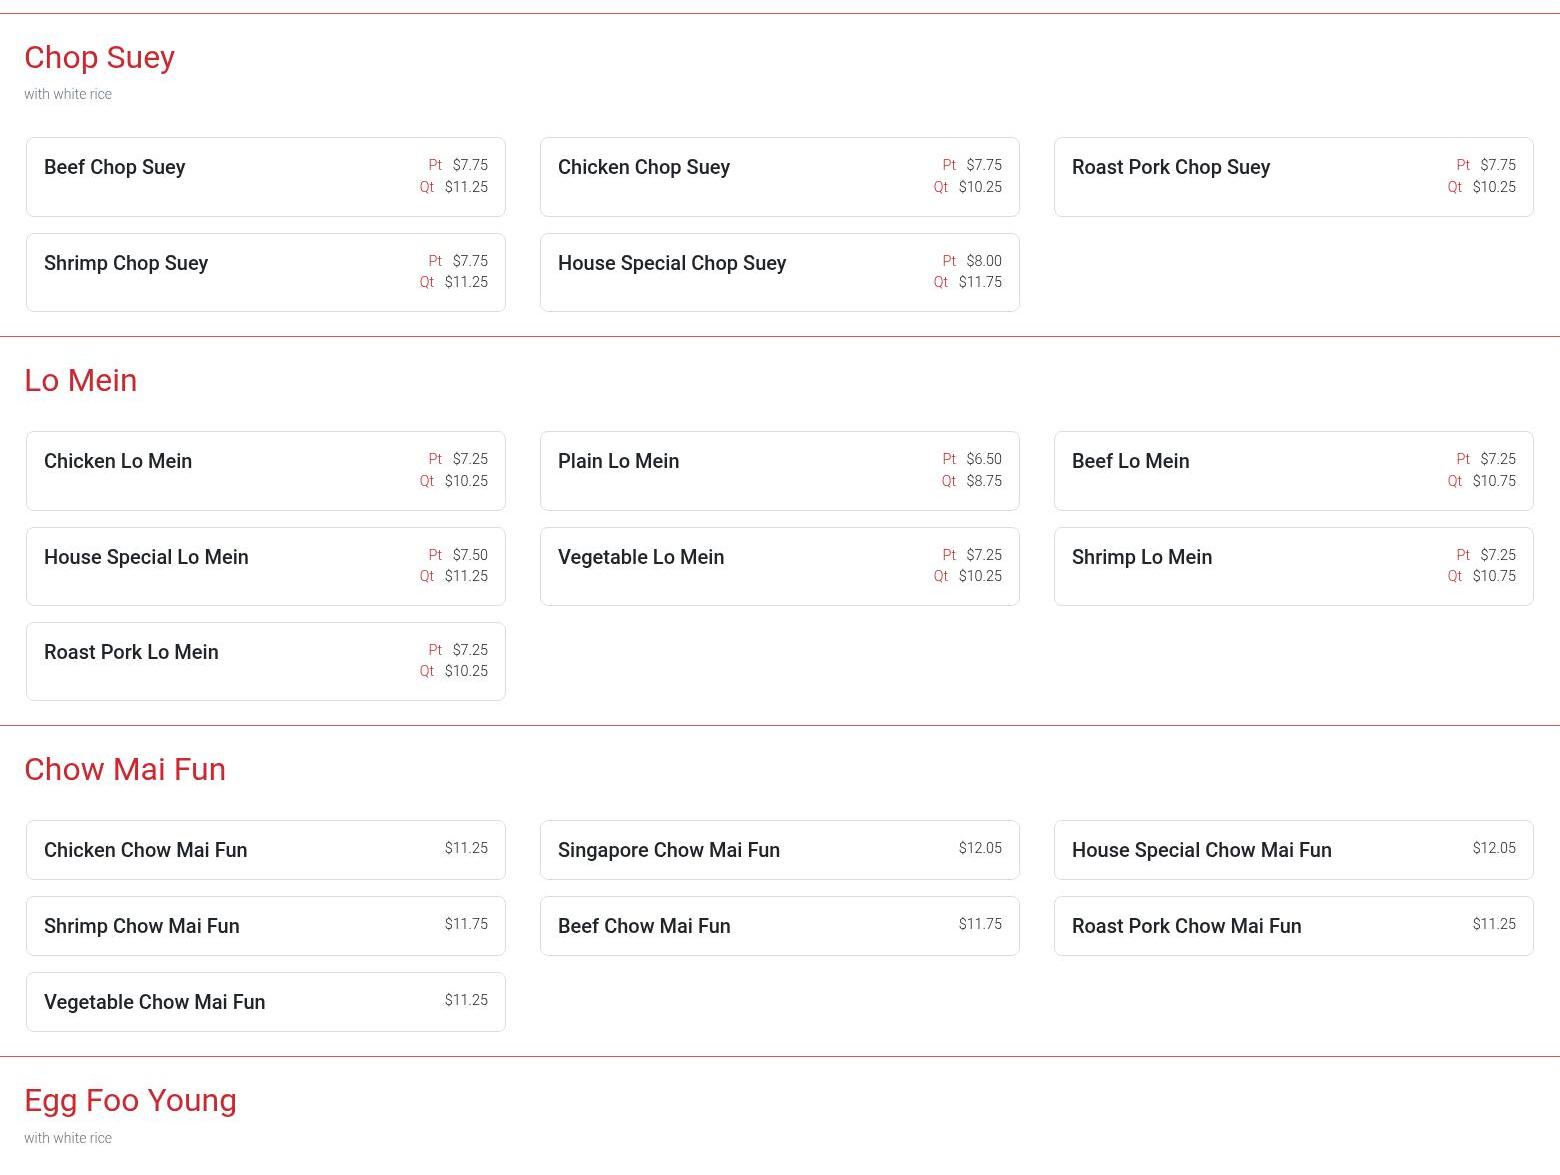Select the Beef Lo Mein dish
This screenshot has height=1175, width=1560.
point(1293,471)
